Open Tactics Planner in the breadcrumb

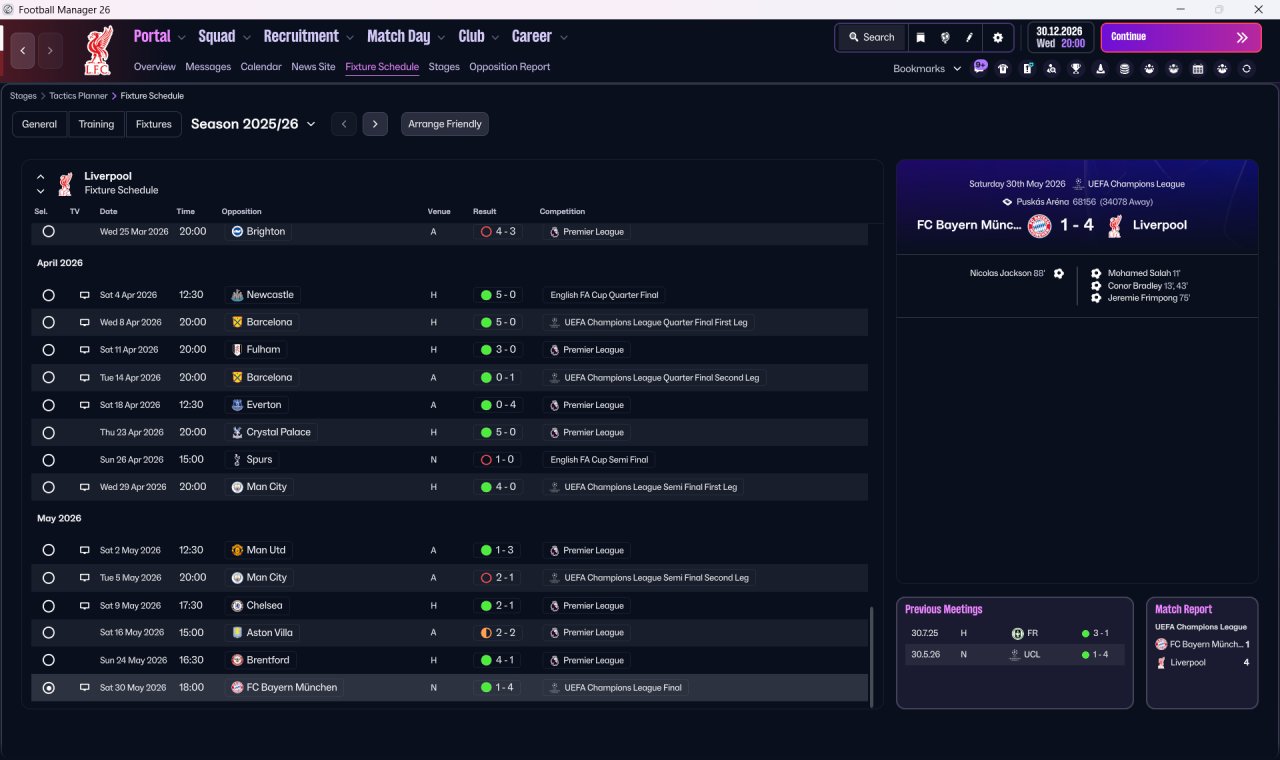(78, 96)
